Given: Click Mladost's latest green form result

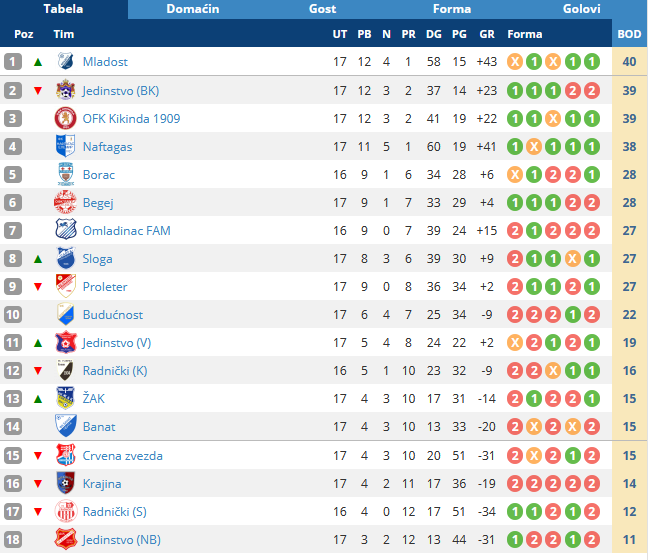Looking at the screenshot, I should [592, 62].
